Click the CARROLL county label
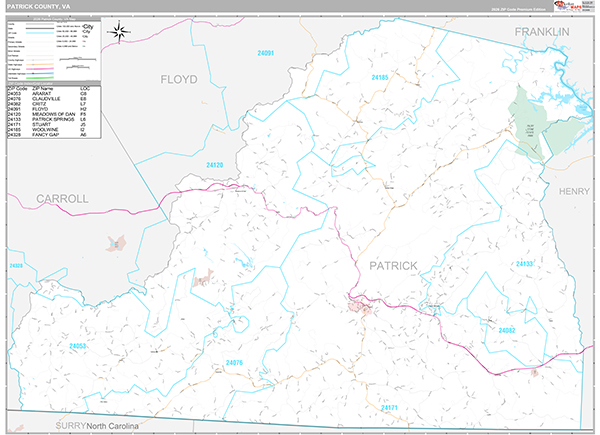 coord(62,199)
